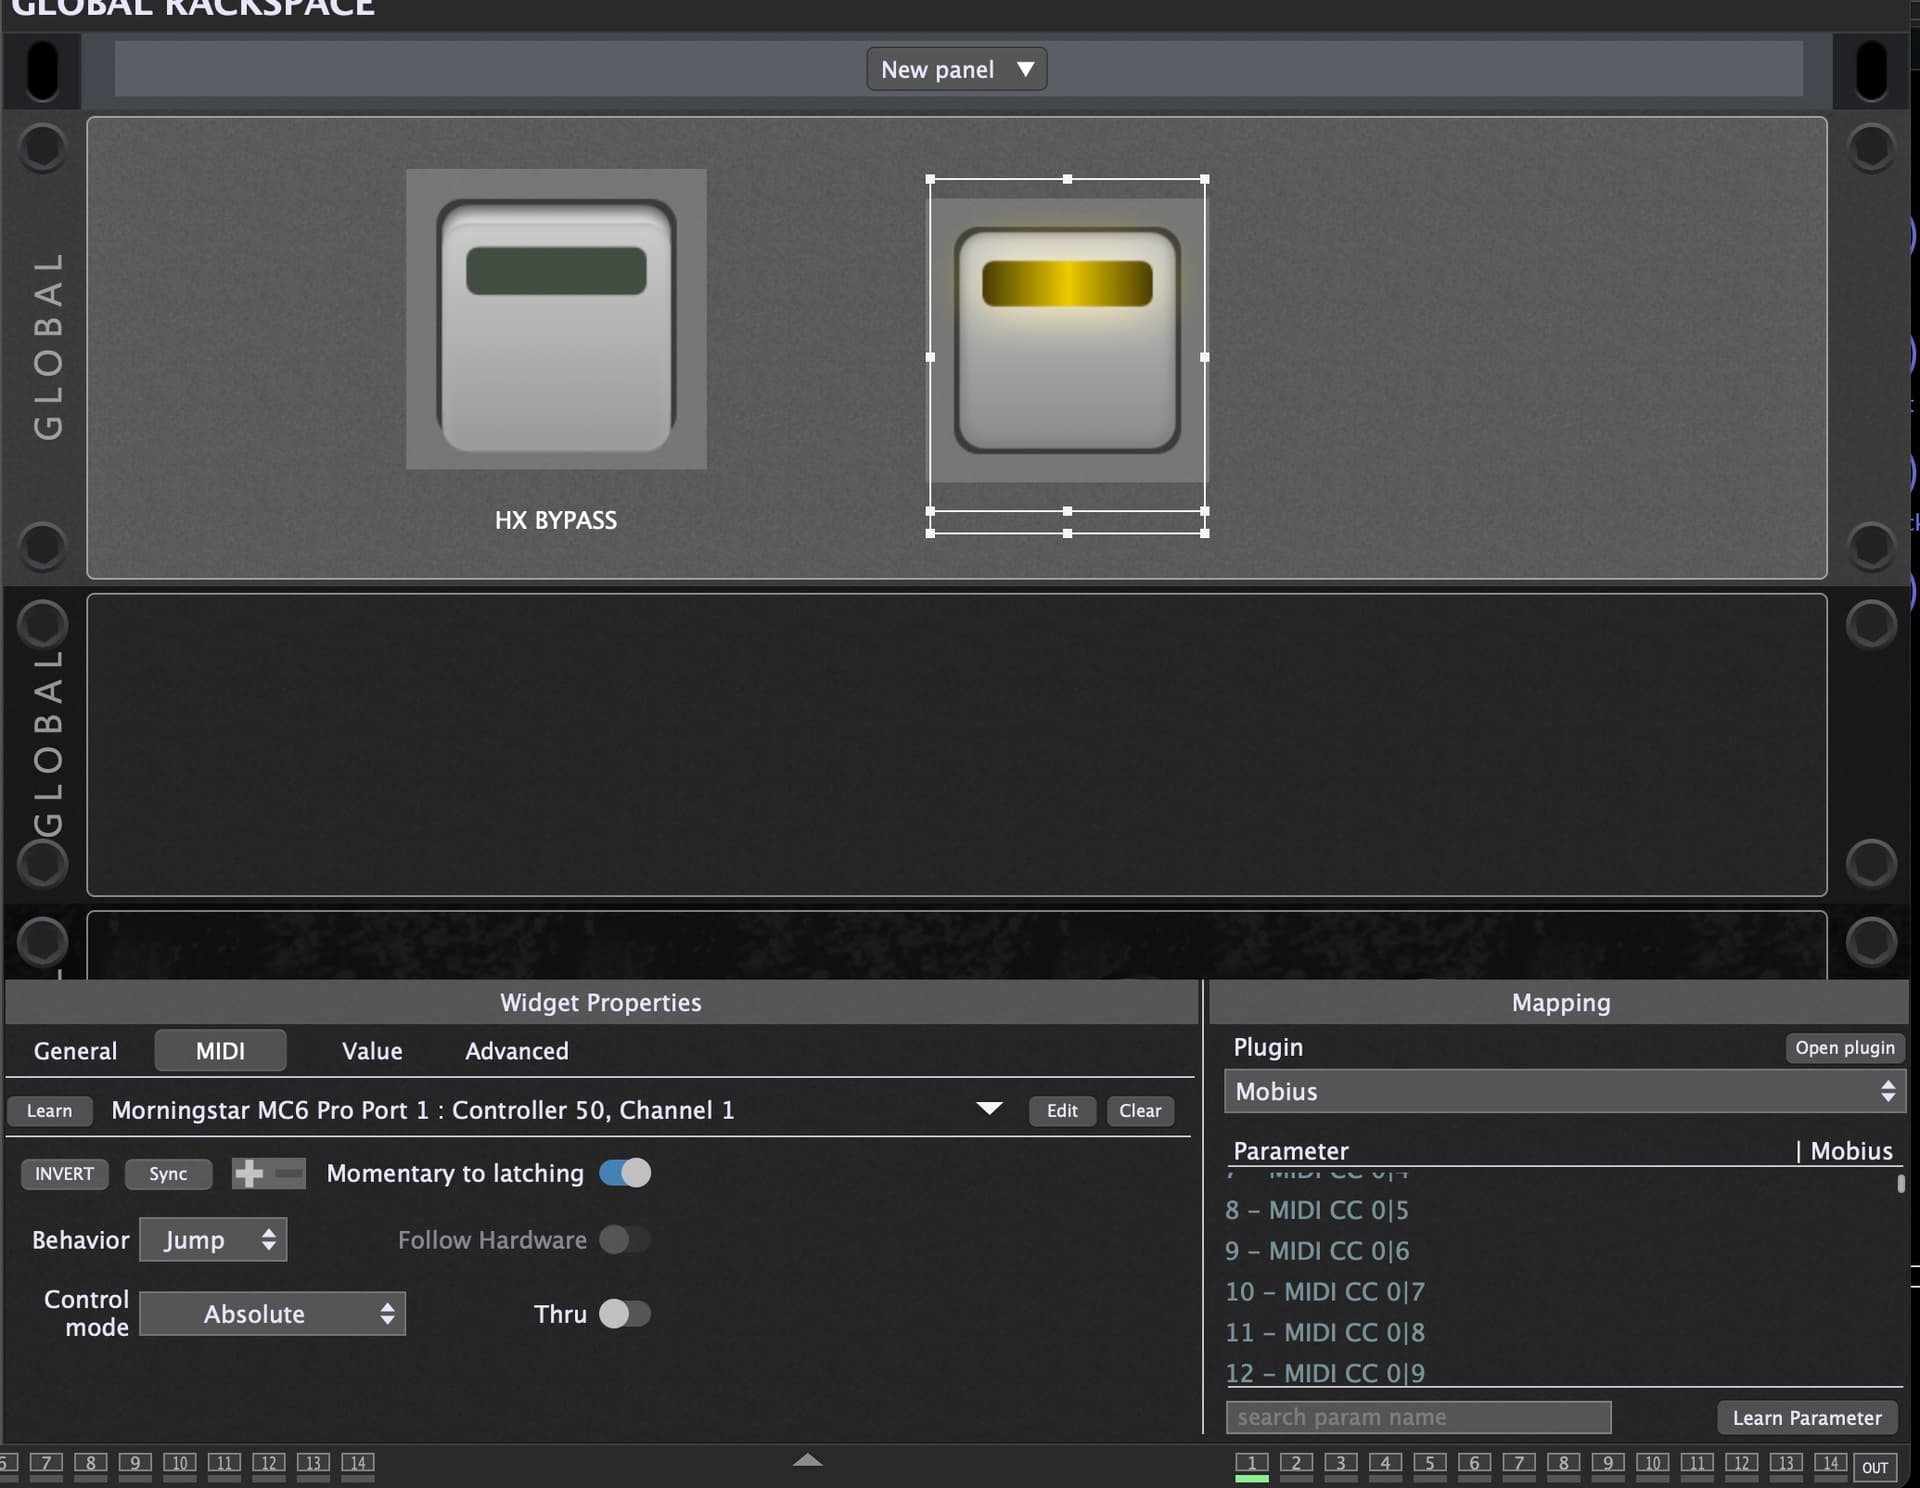The width and height of the screenshot is (1920, 1488).
Task: Open the Behavior Jump dropdown
Action: tap(213, 1240)
